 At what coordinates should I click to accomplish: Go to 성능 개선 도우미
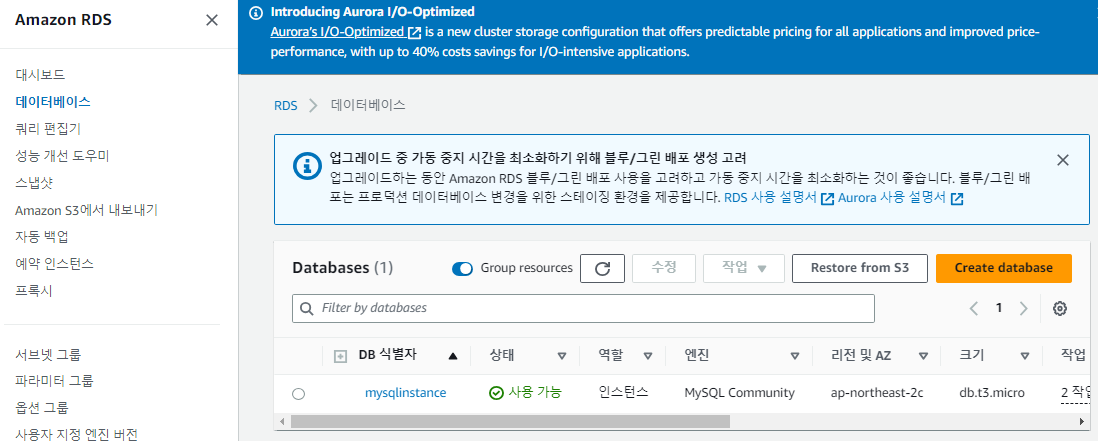point(62,155)
